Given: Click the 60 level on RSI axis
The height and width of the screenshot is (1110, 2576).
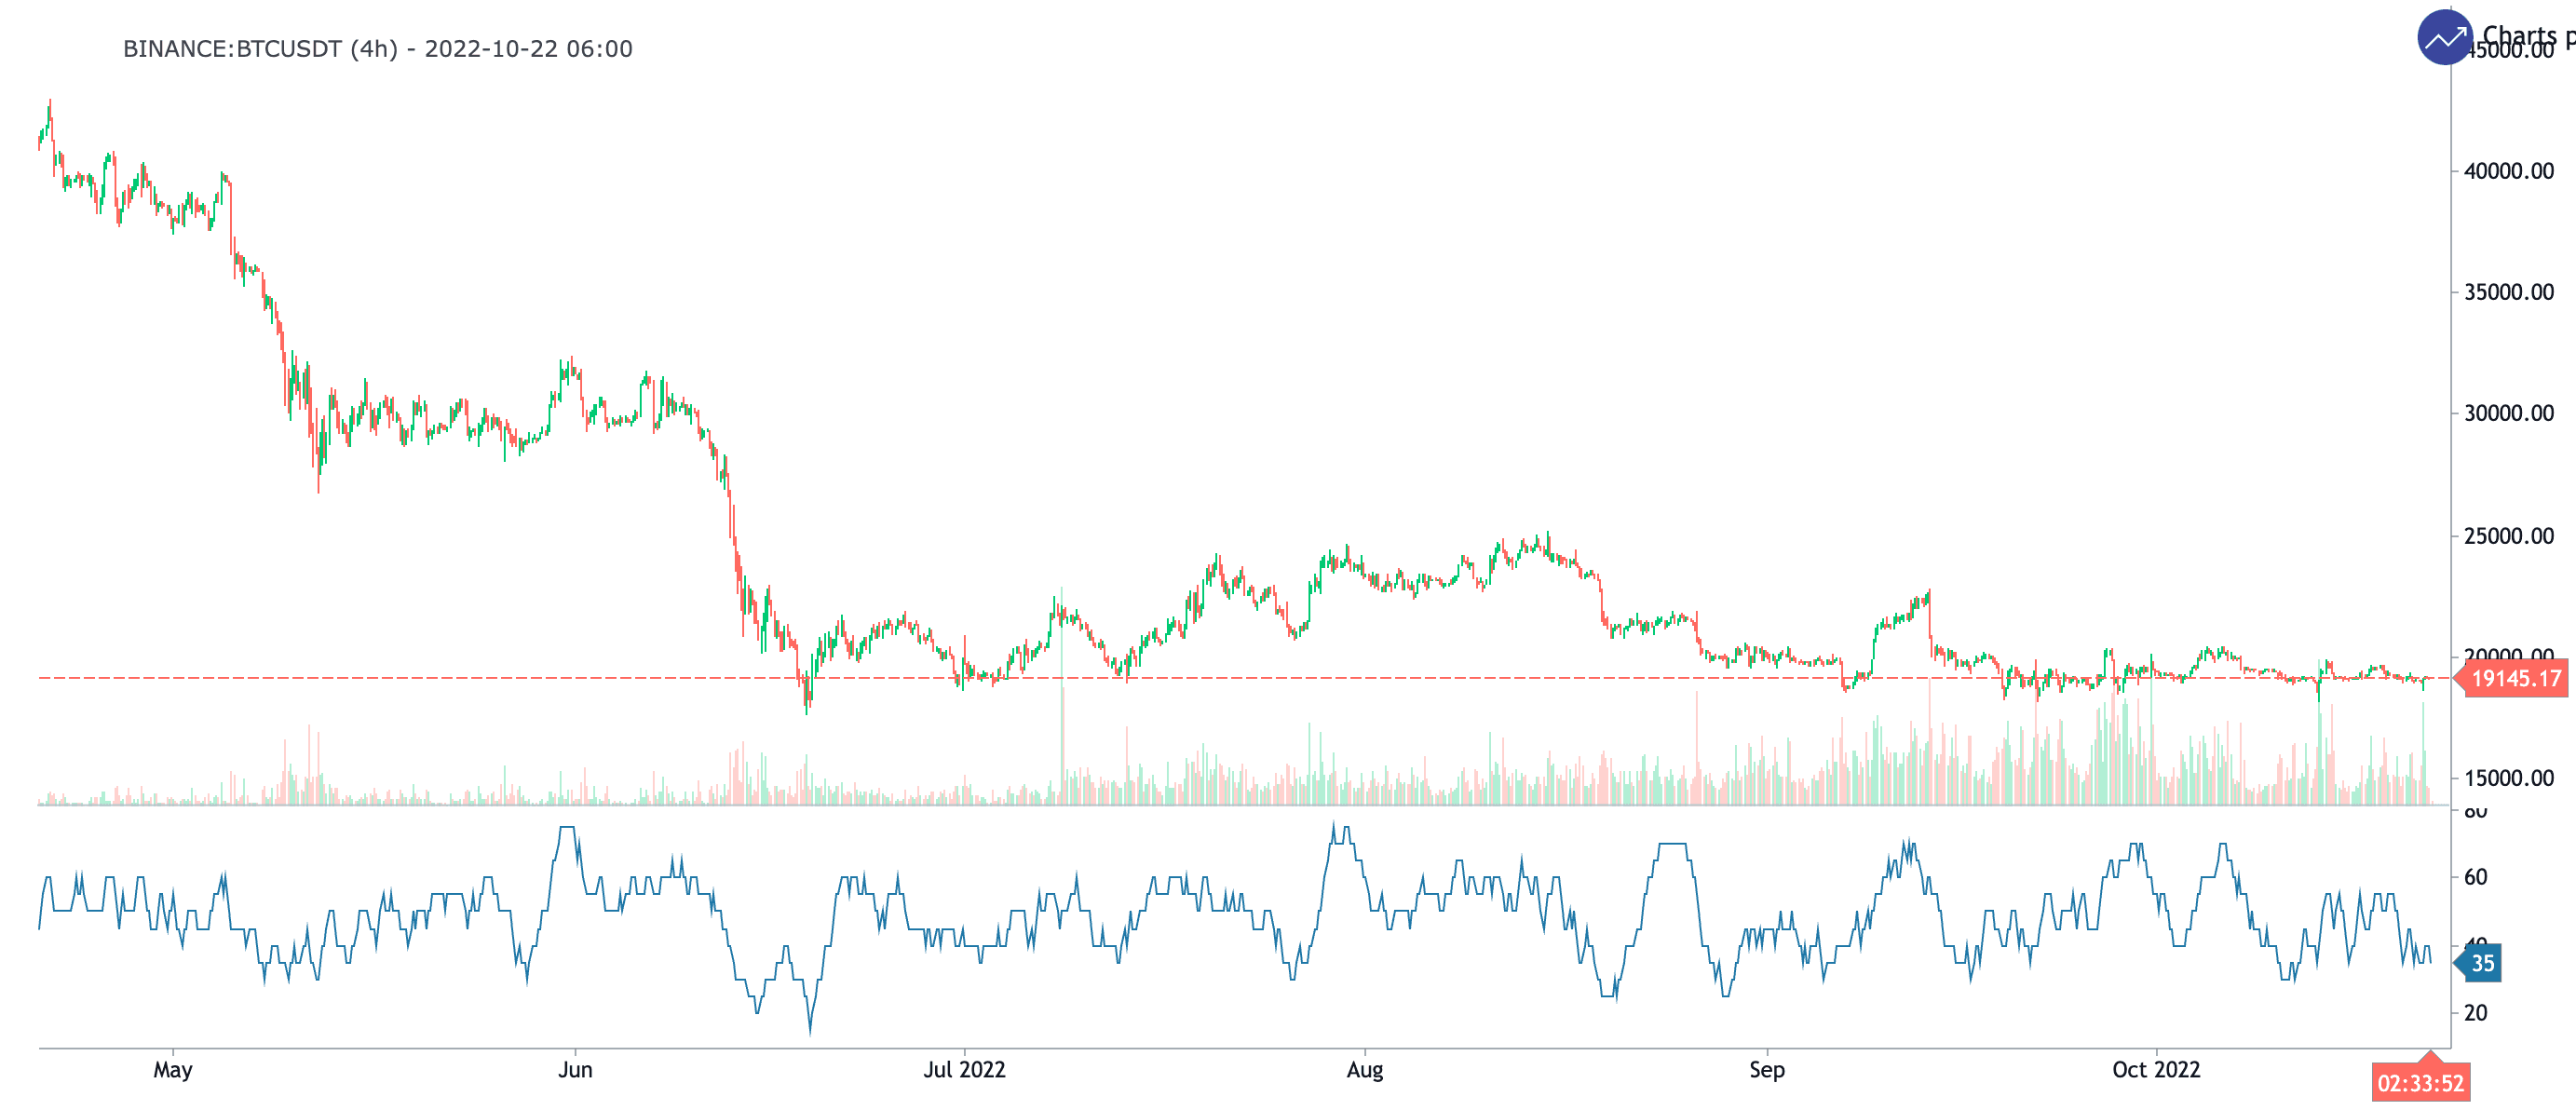Looking at the screenshot, I should click(2475, 877).
